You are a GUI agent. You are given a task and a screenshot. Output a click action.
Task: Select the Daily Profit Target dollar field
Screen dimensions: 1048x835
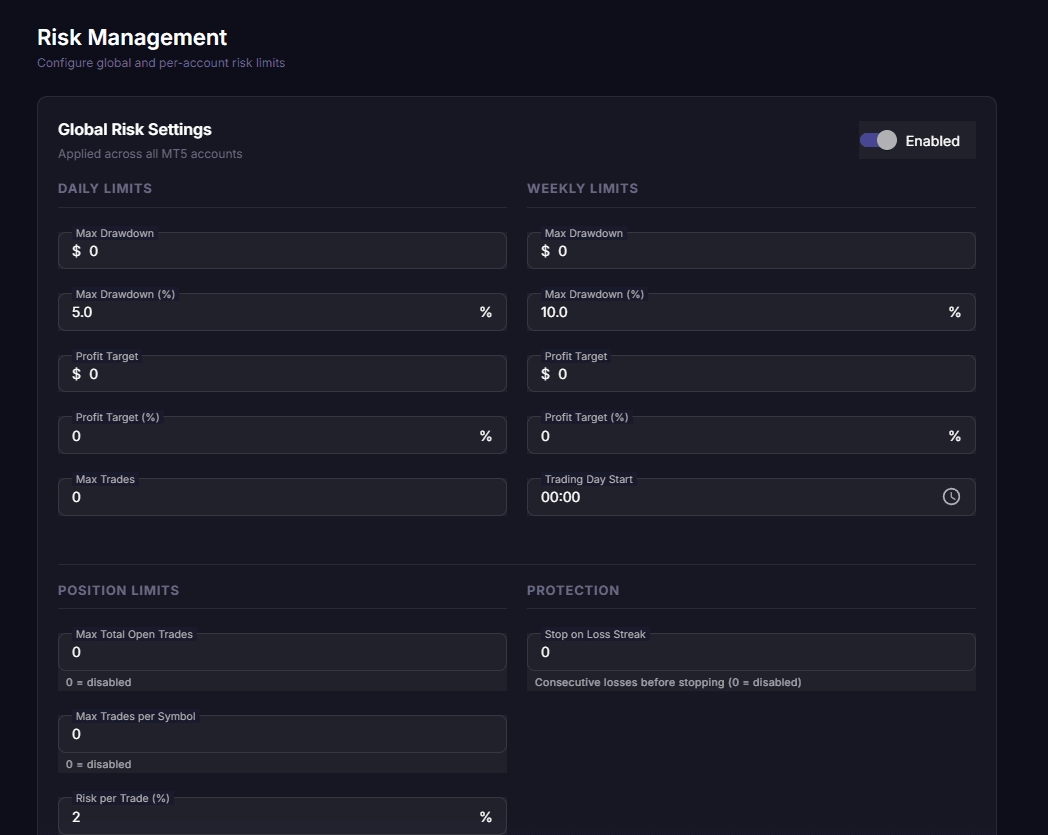(x=290, y=374)
